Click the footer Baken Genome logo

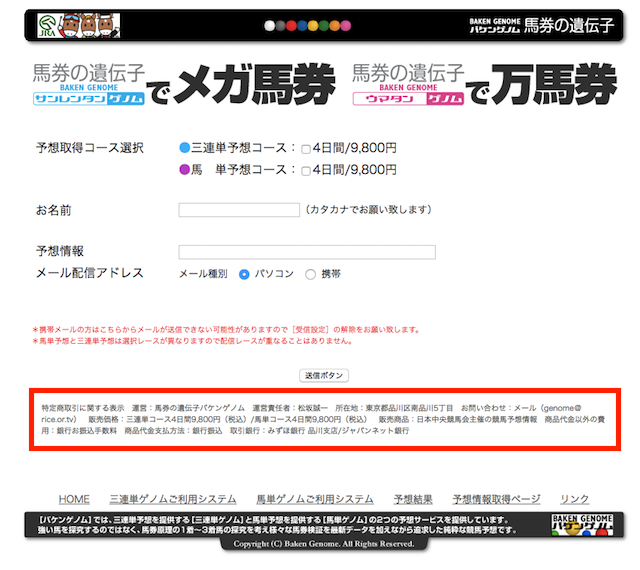click(582, 525)
